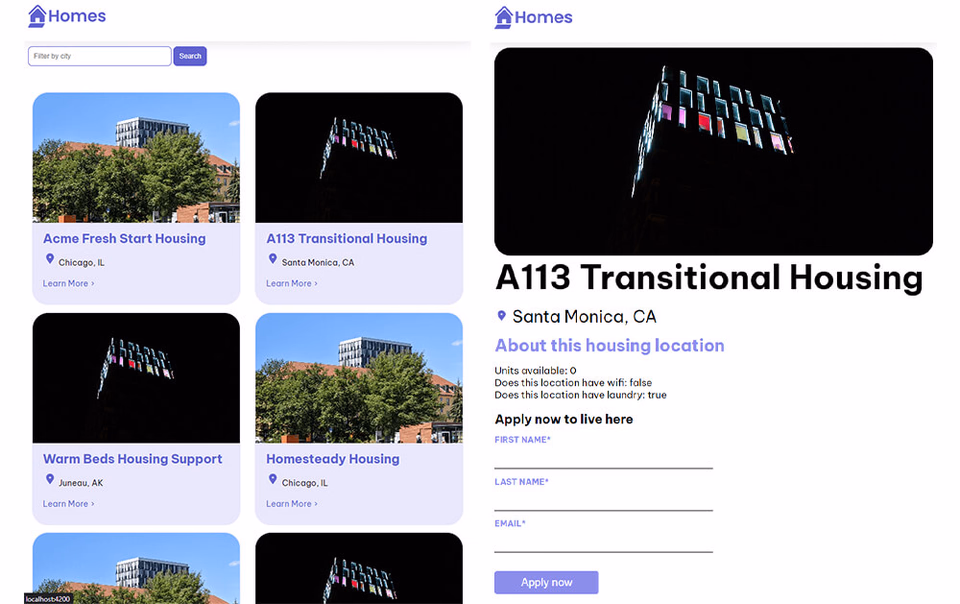Click the Units available: 0 text

535,371
